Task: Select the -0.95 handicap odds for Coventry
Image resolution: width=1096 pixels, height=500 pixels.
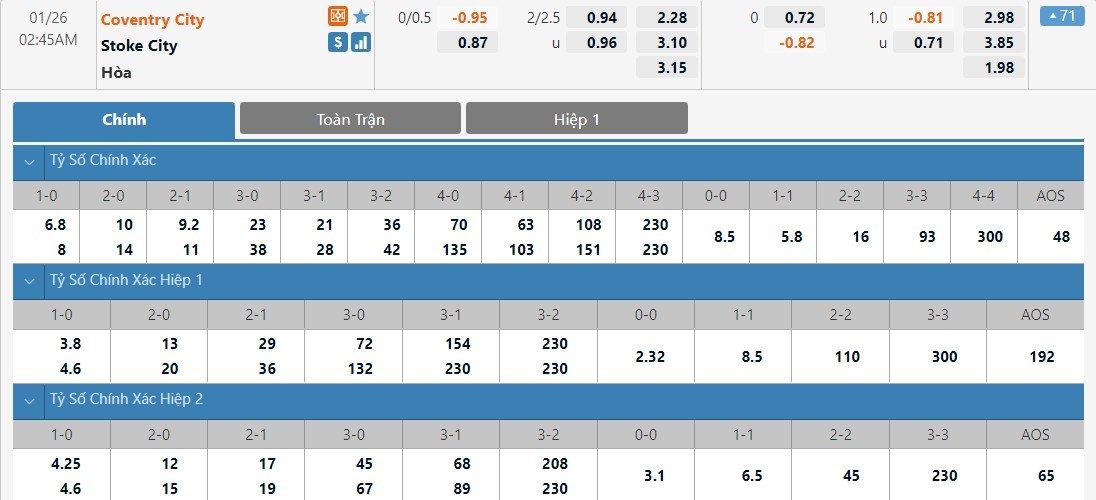Action: (469, 18)
